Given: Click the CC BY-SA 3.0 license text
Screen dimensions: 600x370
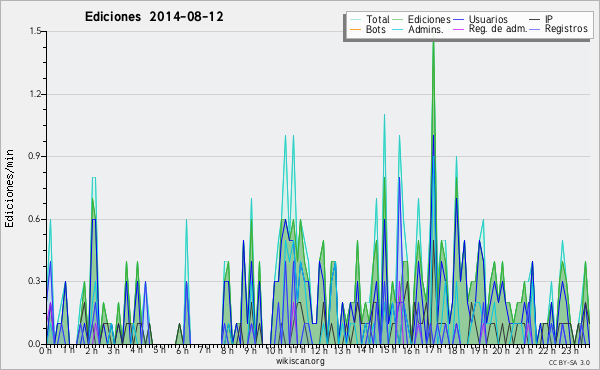Looking at the screenshot, I should tap(569, 362).
